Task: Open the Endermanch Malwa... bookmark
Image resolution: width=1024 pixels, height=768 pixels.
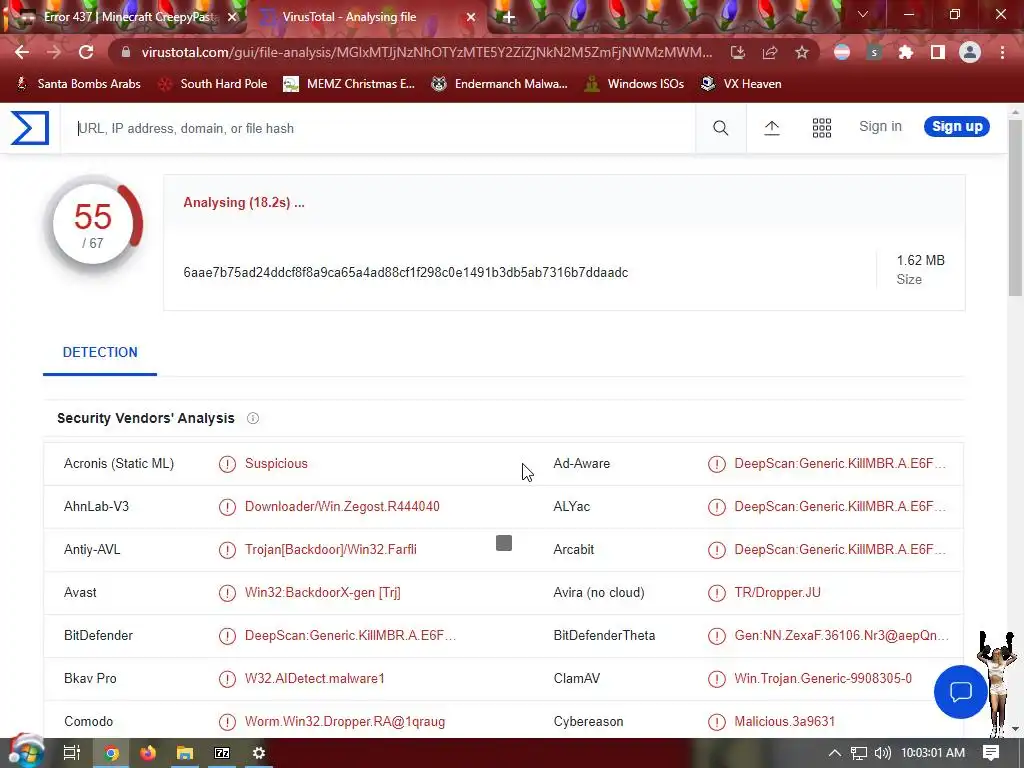Action: pos(500,84)
